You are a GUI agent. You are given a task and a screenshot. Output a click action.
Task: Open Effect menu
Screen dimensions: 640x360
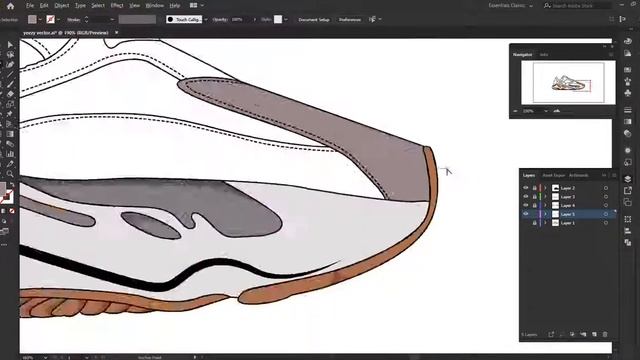click(117, 6)
